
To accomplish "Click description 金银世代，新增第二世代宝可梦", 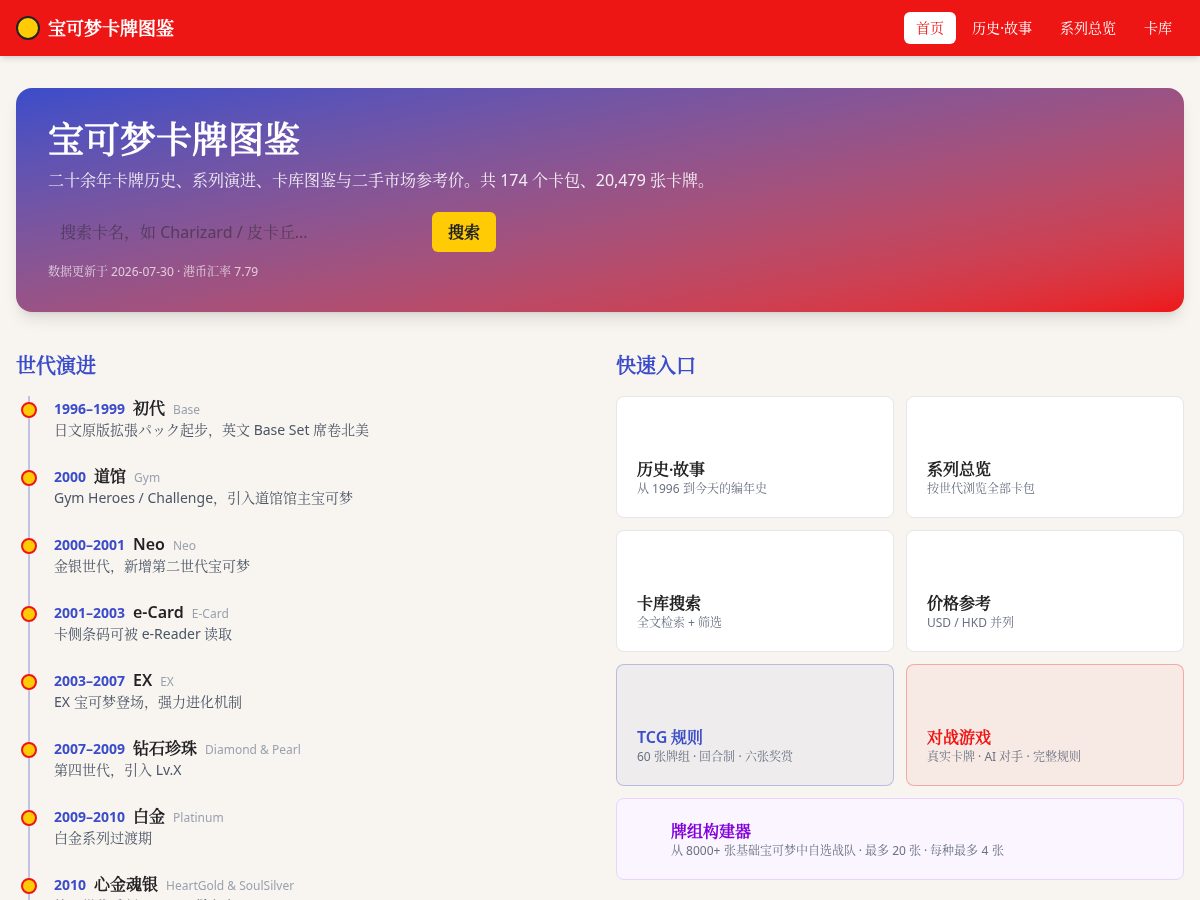I will click(152, 566).
